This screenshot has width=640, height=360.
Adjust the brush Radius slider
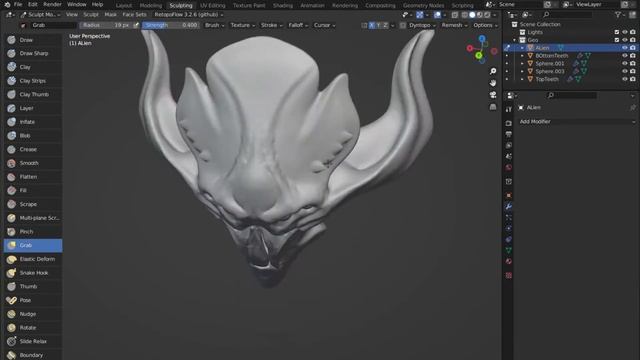[106, 25]
